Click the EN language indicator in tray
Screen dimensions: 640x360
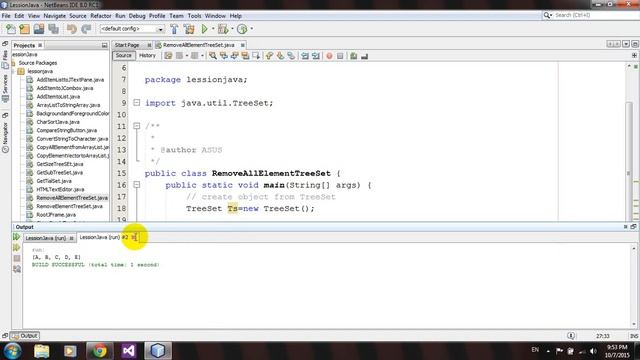[535, 350]
